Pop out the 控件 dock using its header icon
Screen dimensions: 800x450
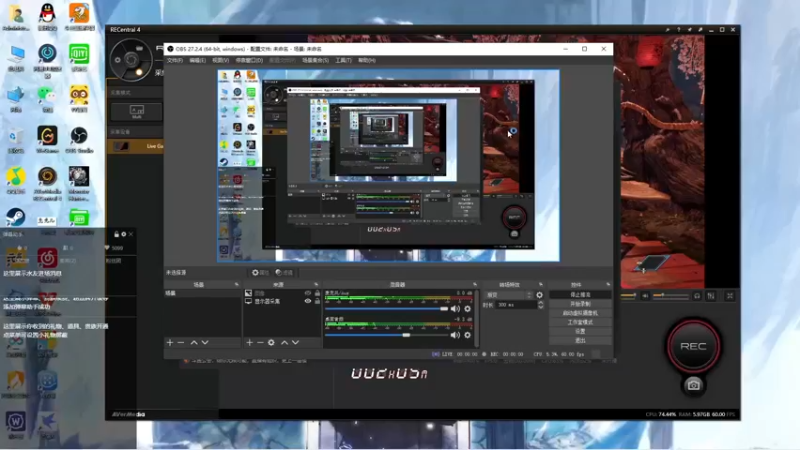pos(608,284)
